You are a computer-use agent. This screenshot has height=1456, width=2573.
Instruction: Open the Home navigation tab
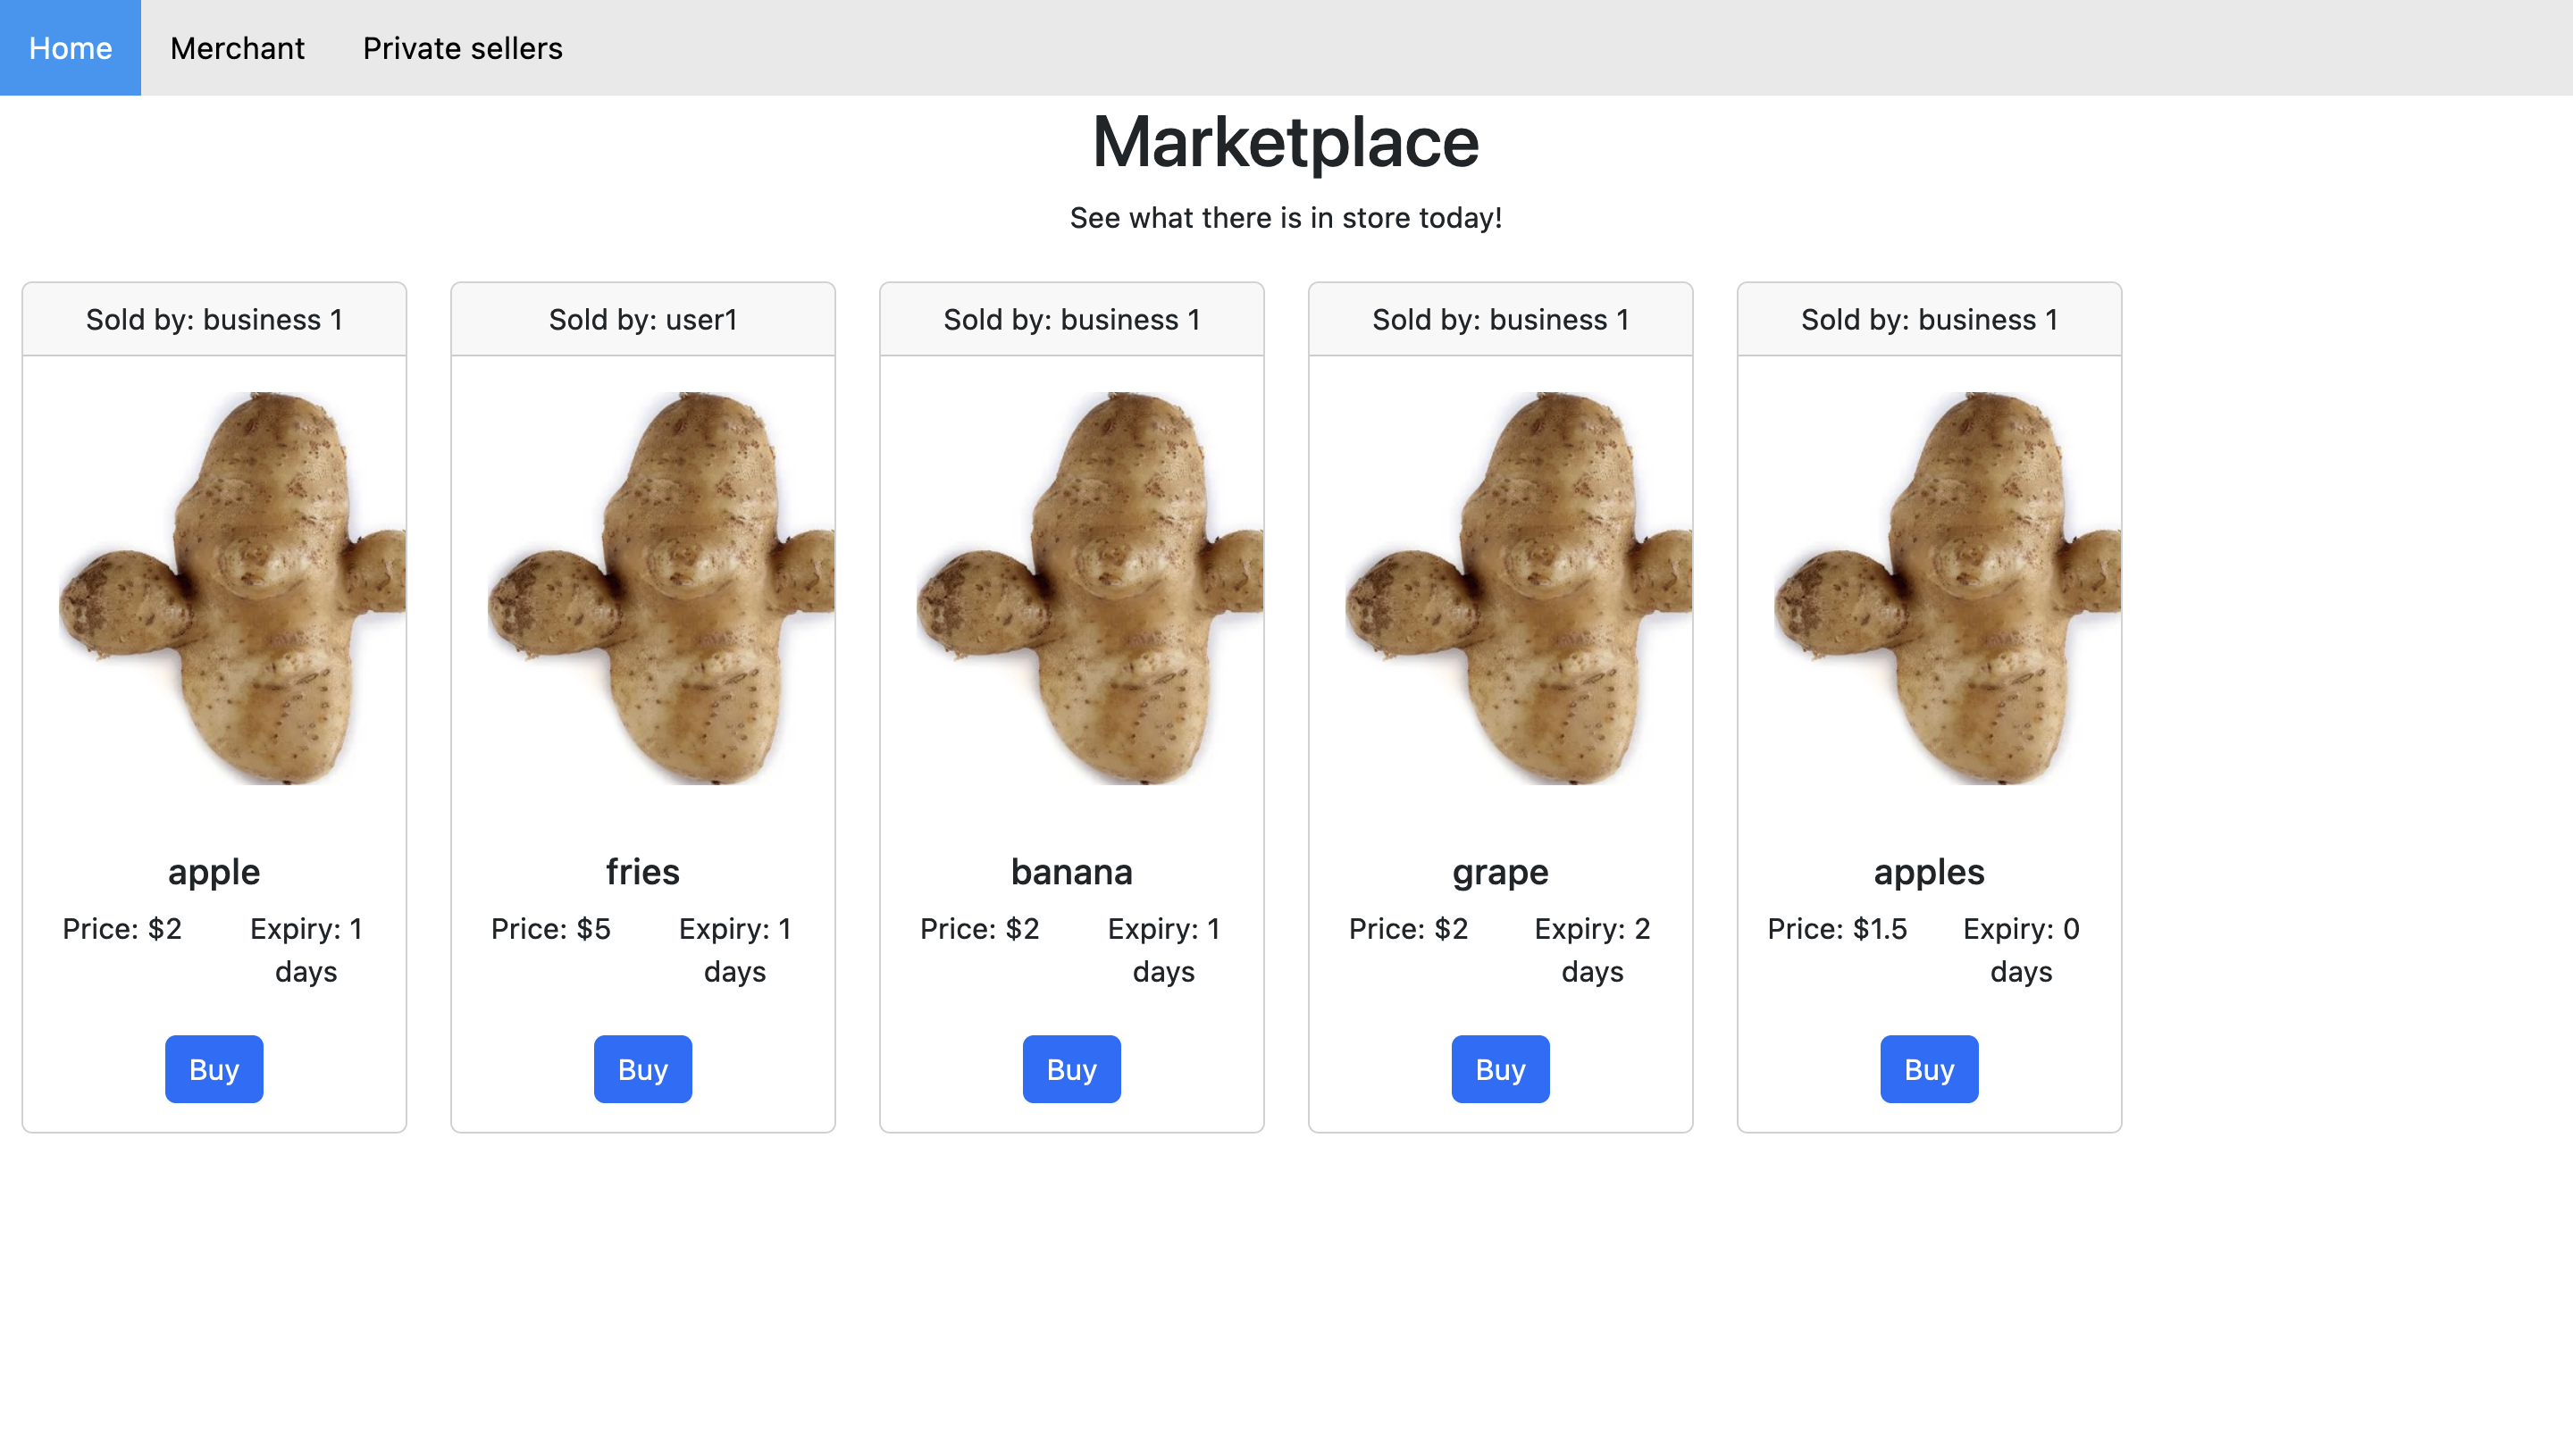70,48
